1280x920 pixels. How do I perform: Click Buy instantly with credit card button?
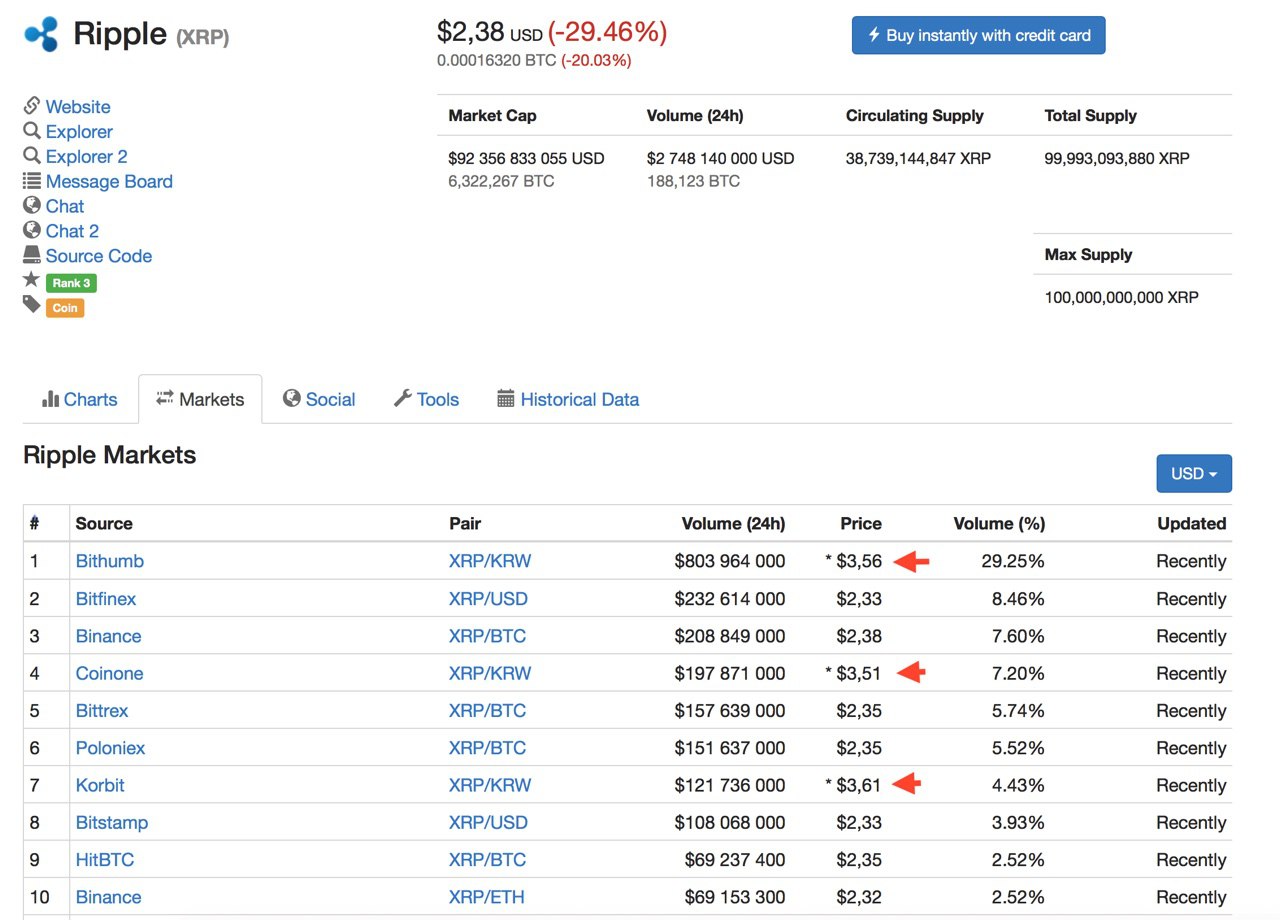[978, 35]
